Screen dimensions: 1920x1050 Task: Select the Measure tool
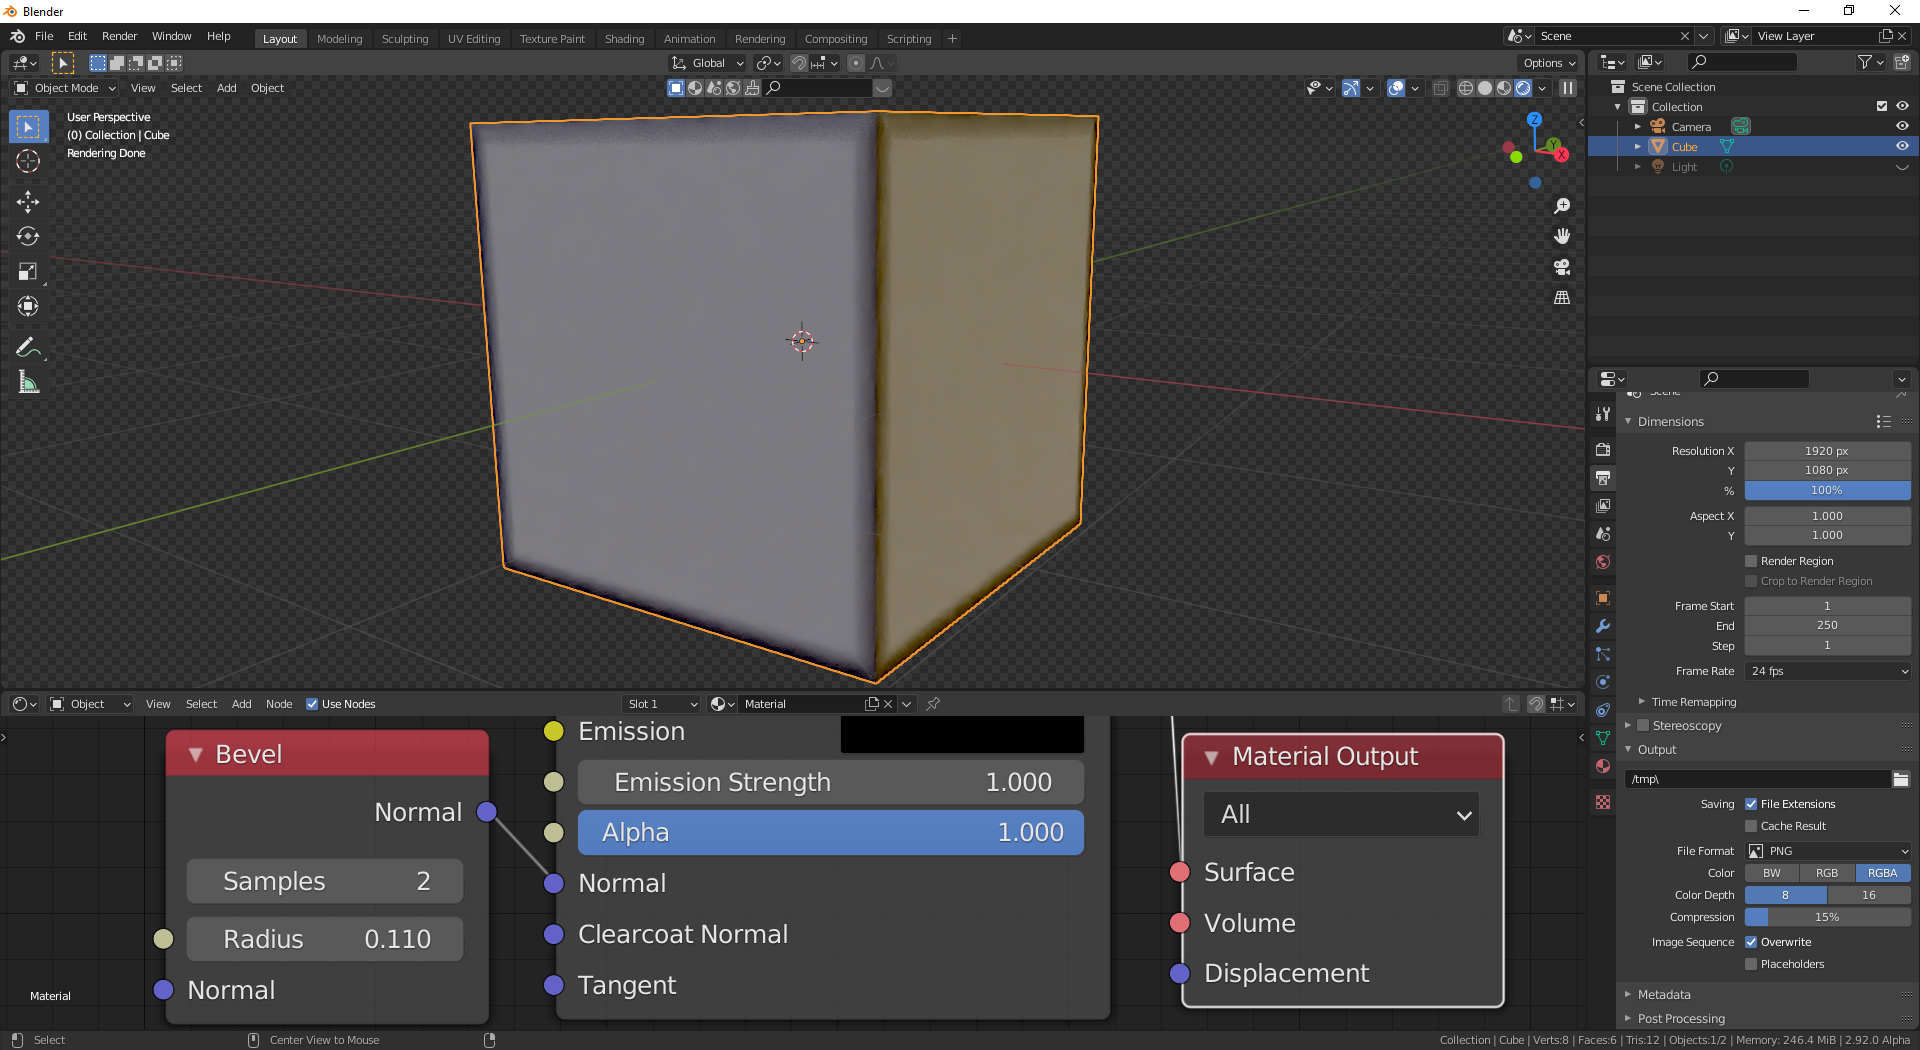pyautogui.click(x=28, y=383)
